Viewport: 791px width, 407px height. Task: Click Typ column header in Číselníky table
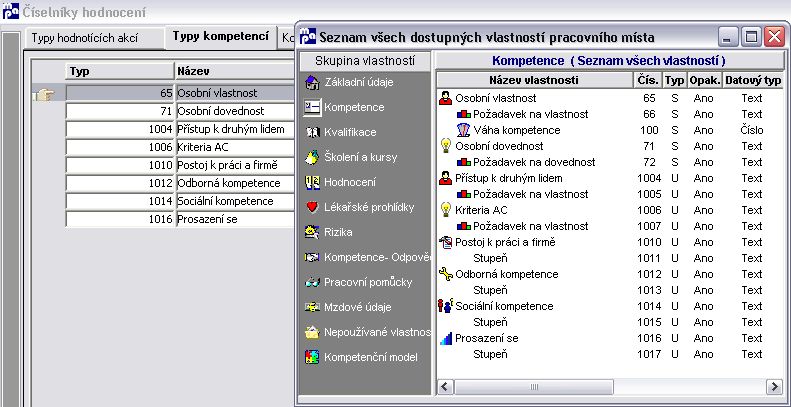[x=120, y=71]
